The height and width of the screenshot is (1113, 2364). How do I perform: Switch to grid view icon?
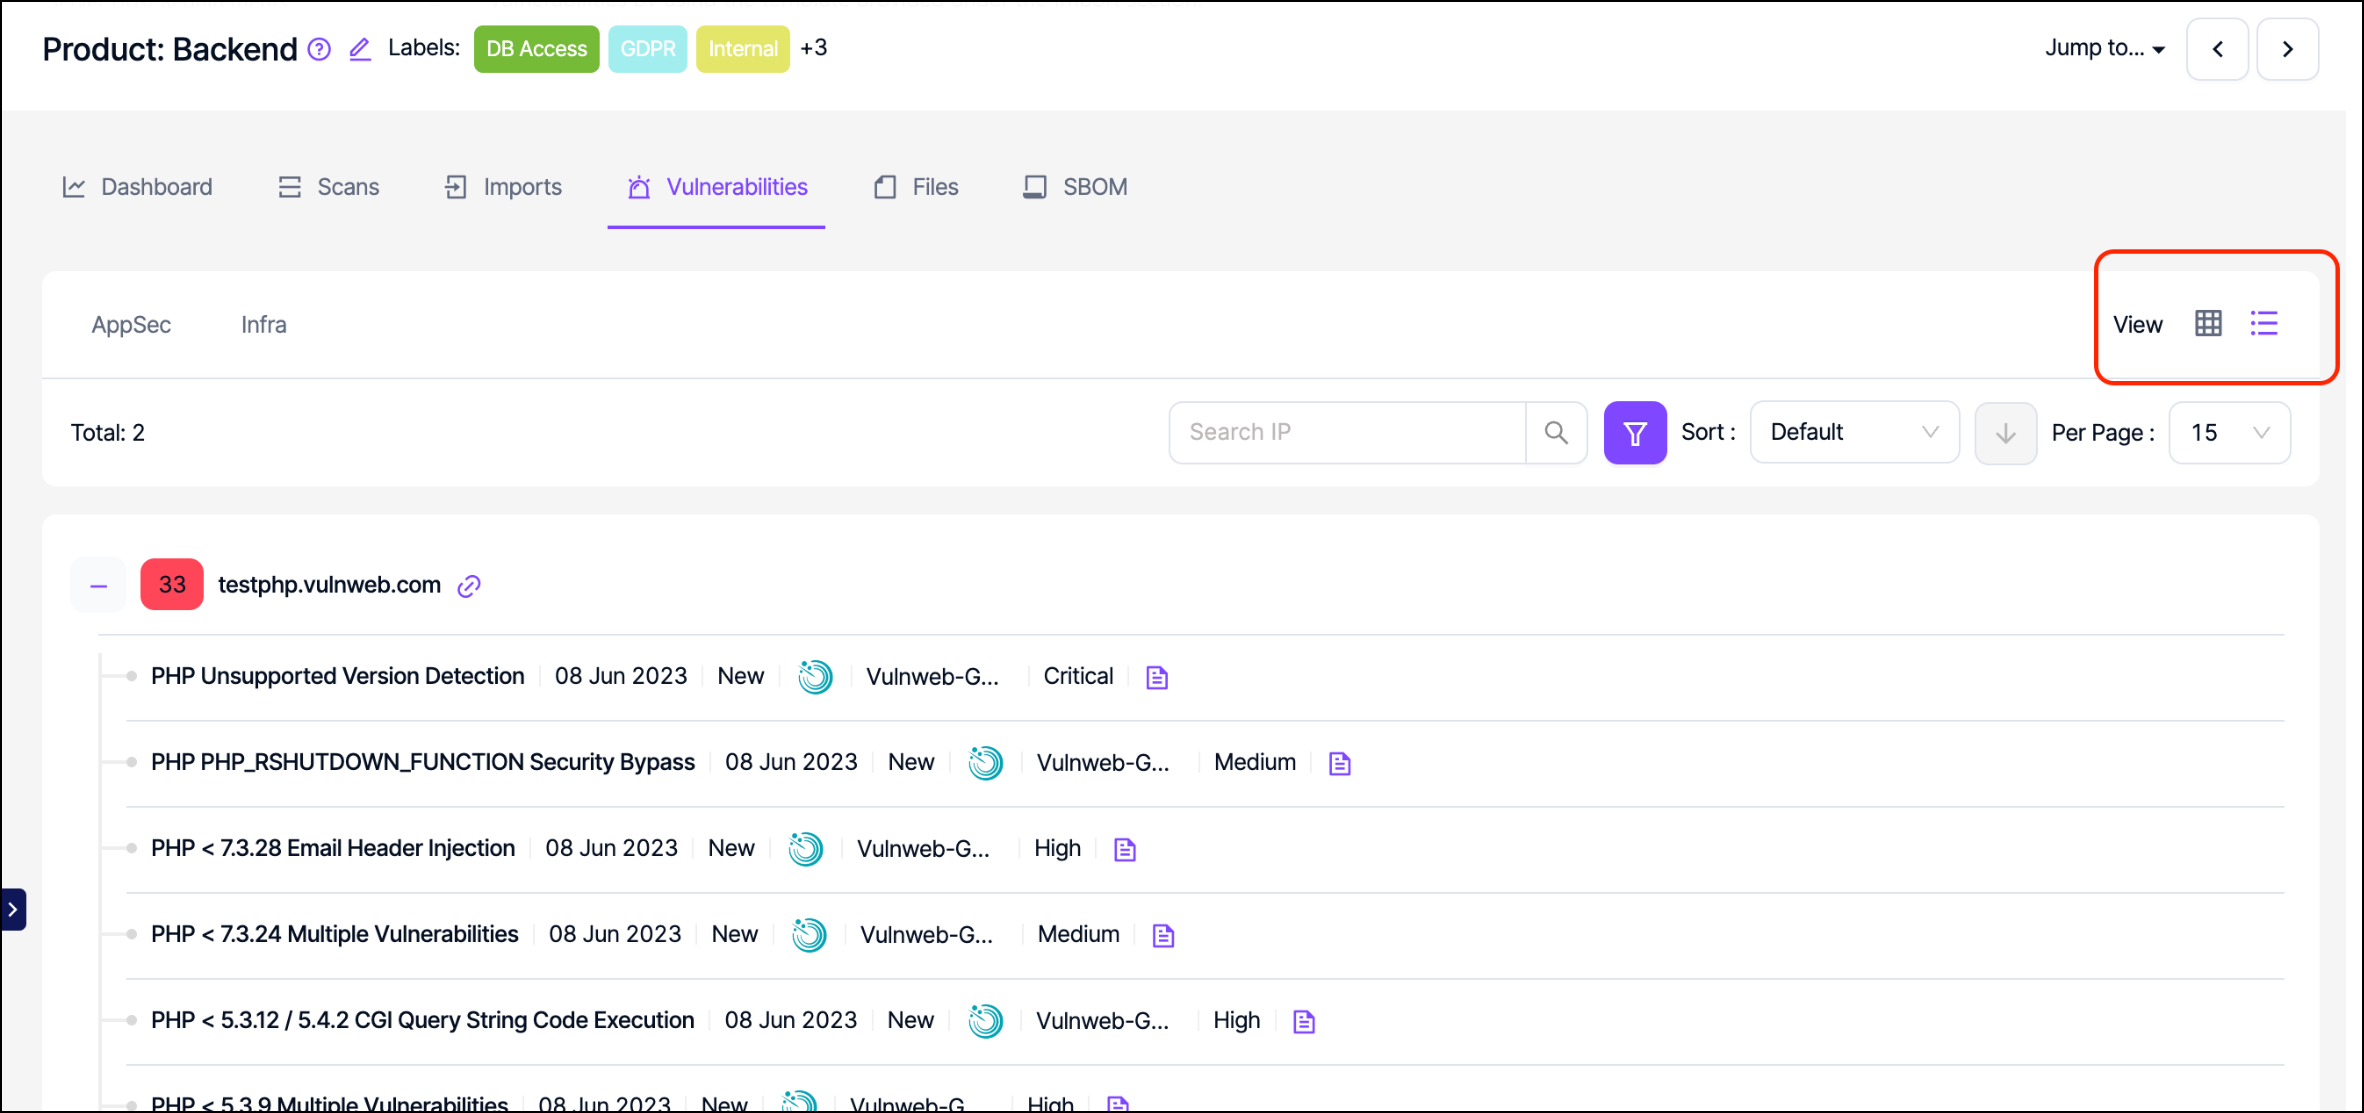click(2208, 324)
